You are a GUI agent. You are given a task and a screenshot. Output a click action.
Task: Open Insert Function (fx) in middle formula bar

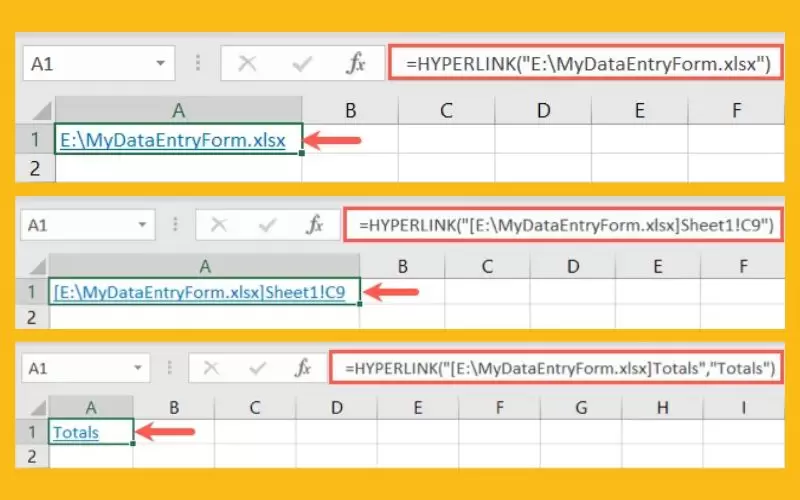click(x=315, y=224)
